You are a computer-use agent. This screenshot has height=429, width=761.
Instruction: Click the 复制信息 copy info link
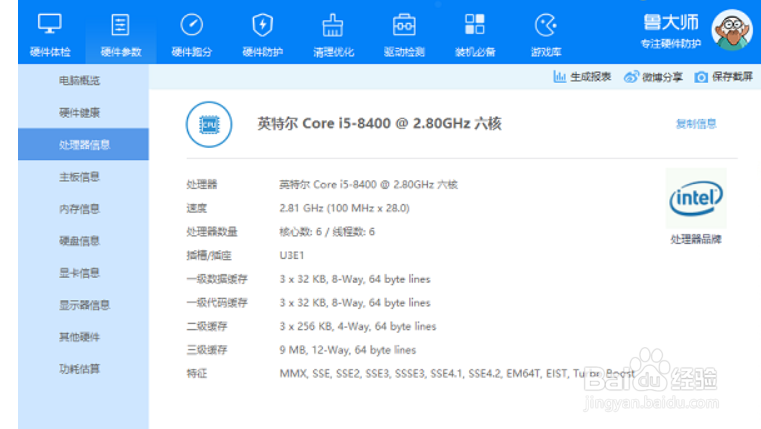[696, 124]
